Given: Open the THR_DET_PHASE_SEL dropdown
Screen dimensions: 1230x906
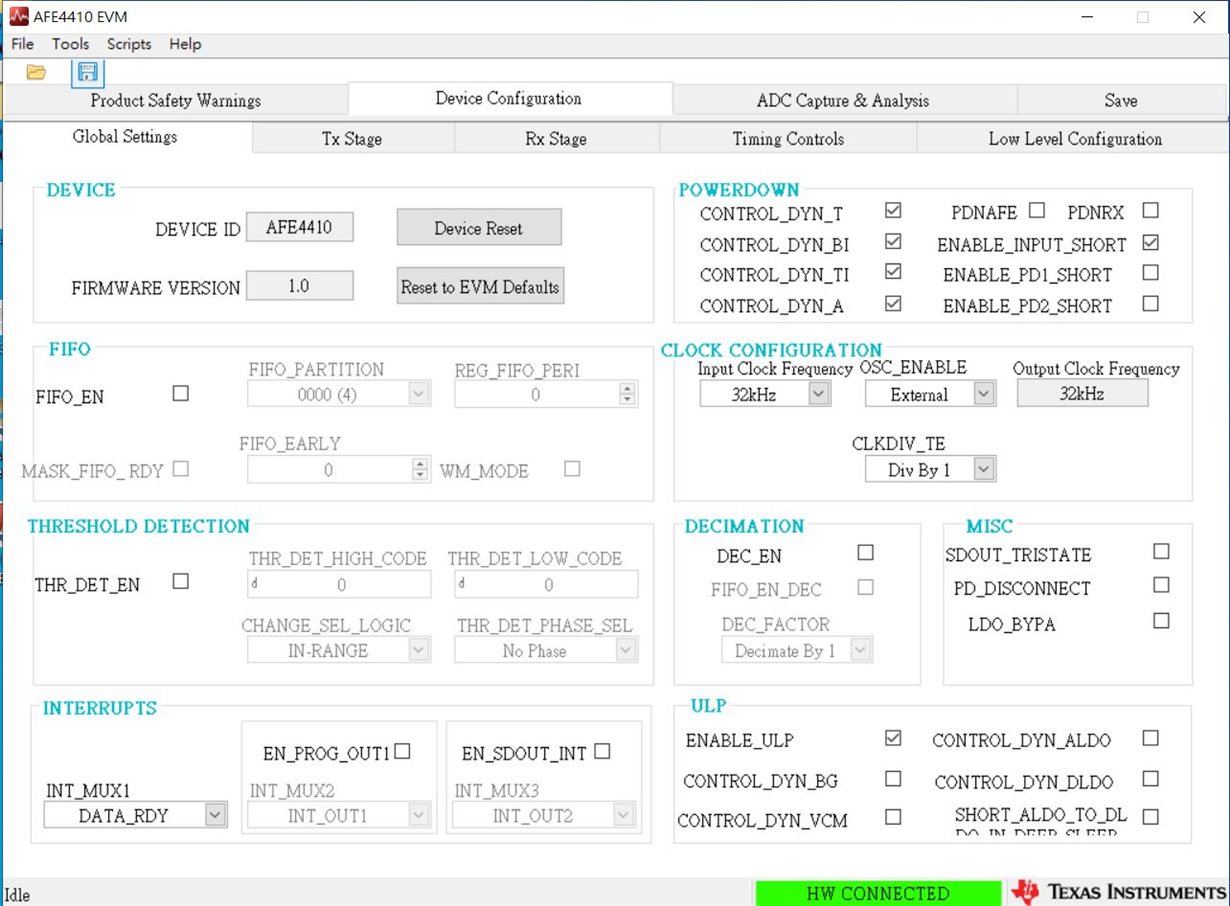Looking at the screenshot, I should coord(546,650).
